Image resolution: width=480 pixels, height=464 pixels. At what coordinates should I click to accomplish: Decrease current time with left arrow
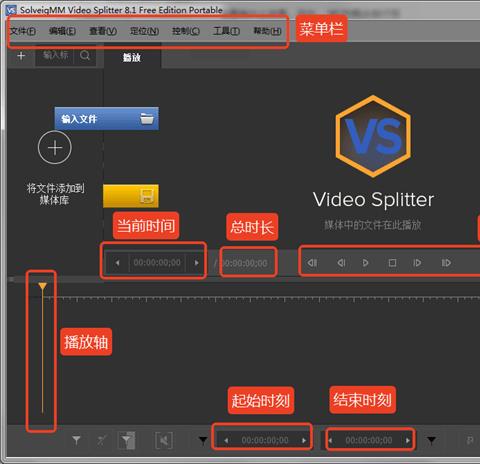tap(117, 263)
